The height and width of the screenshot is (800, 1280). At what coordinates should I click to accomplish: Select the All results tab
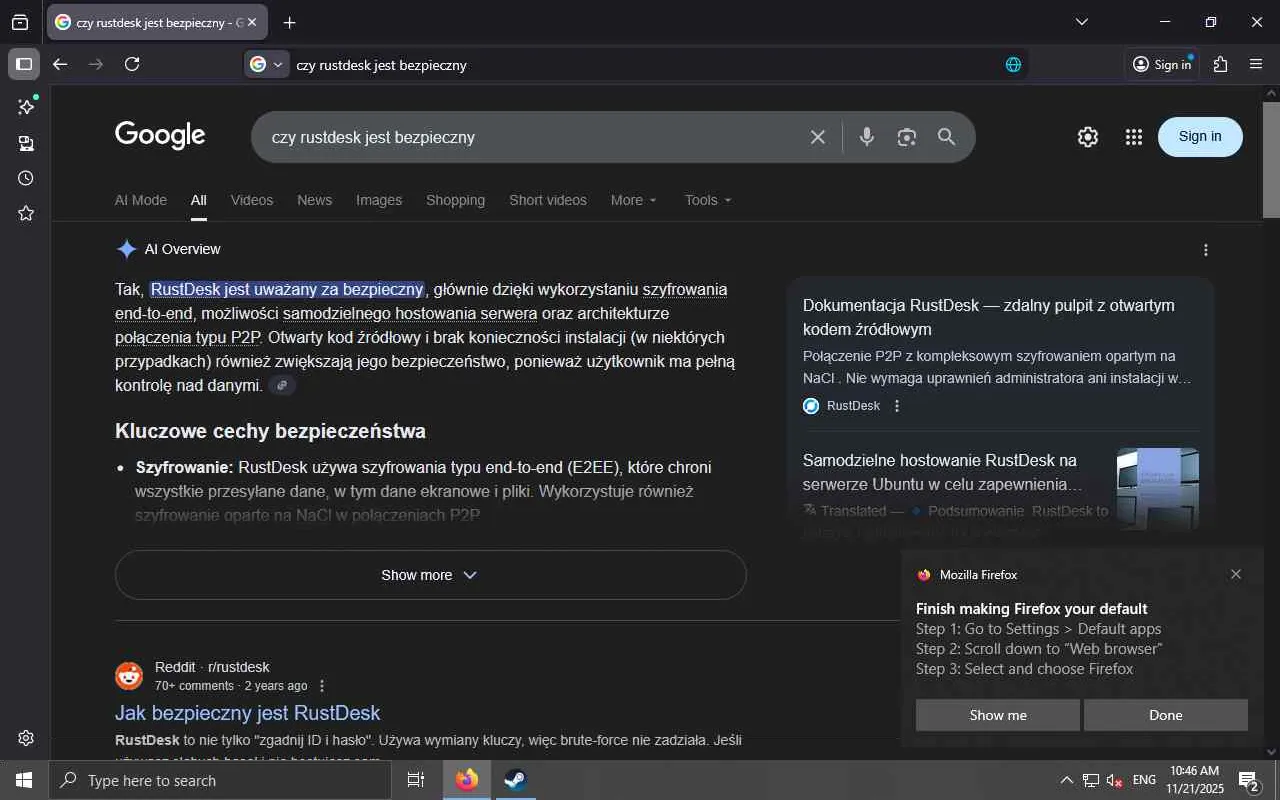click(199, 200)
